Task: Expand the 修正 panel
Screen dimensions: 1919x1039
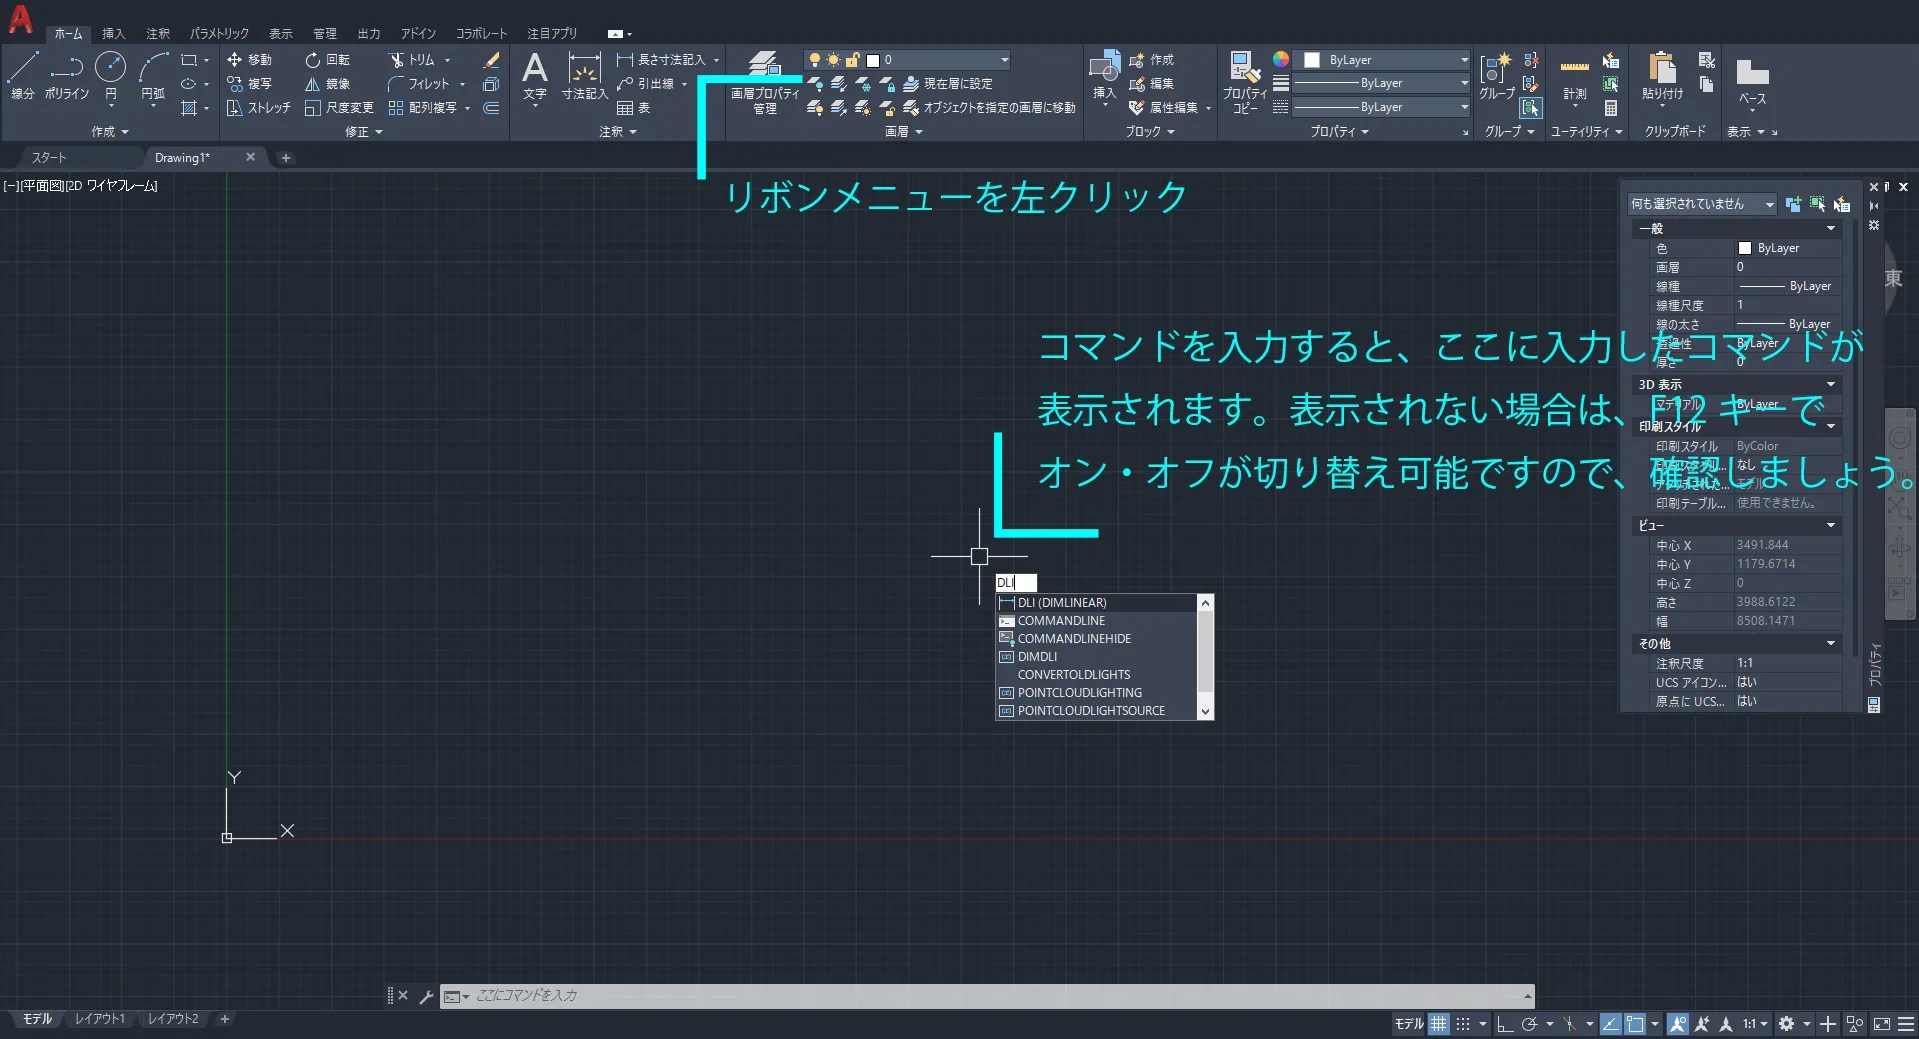Action: point(364,132)
